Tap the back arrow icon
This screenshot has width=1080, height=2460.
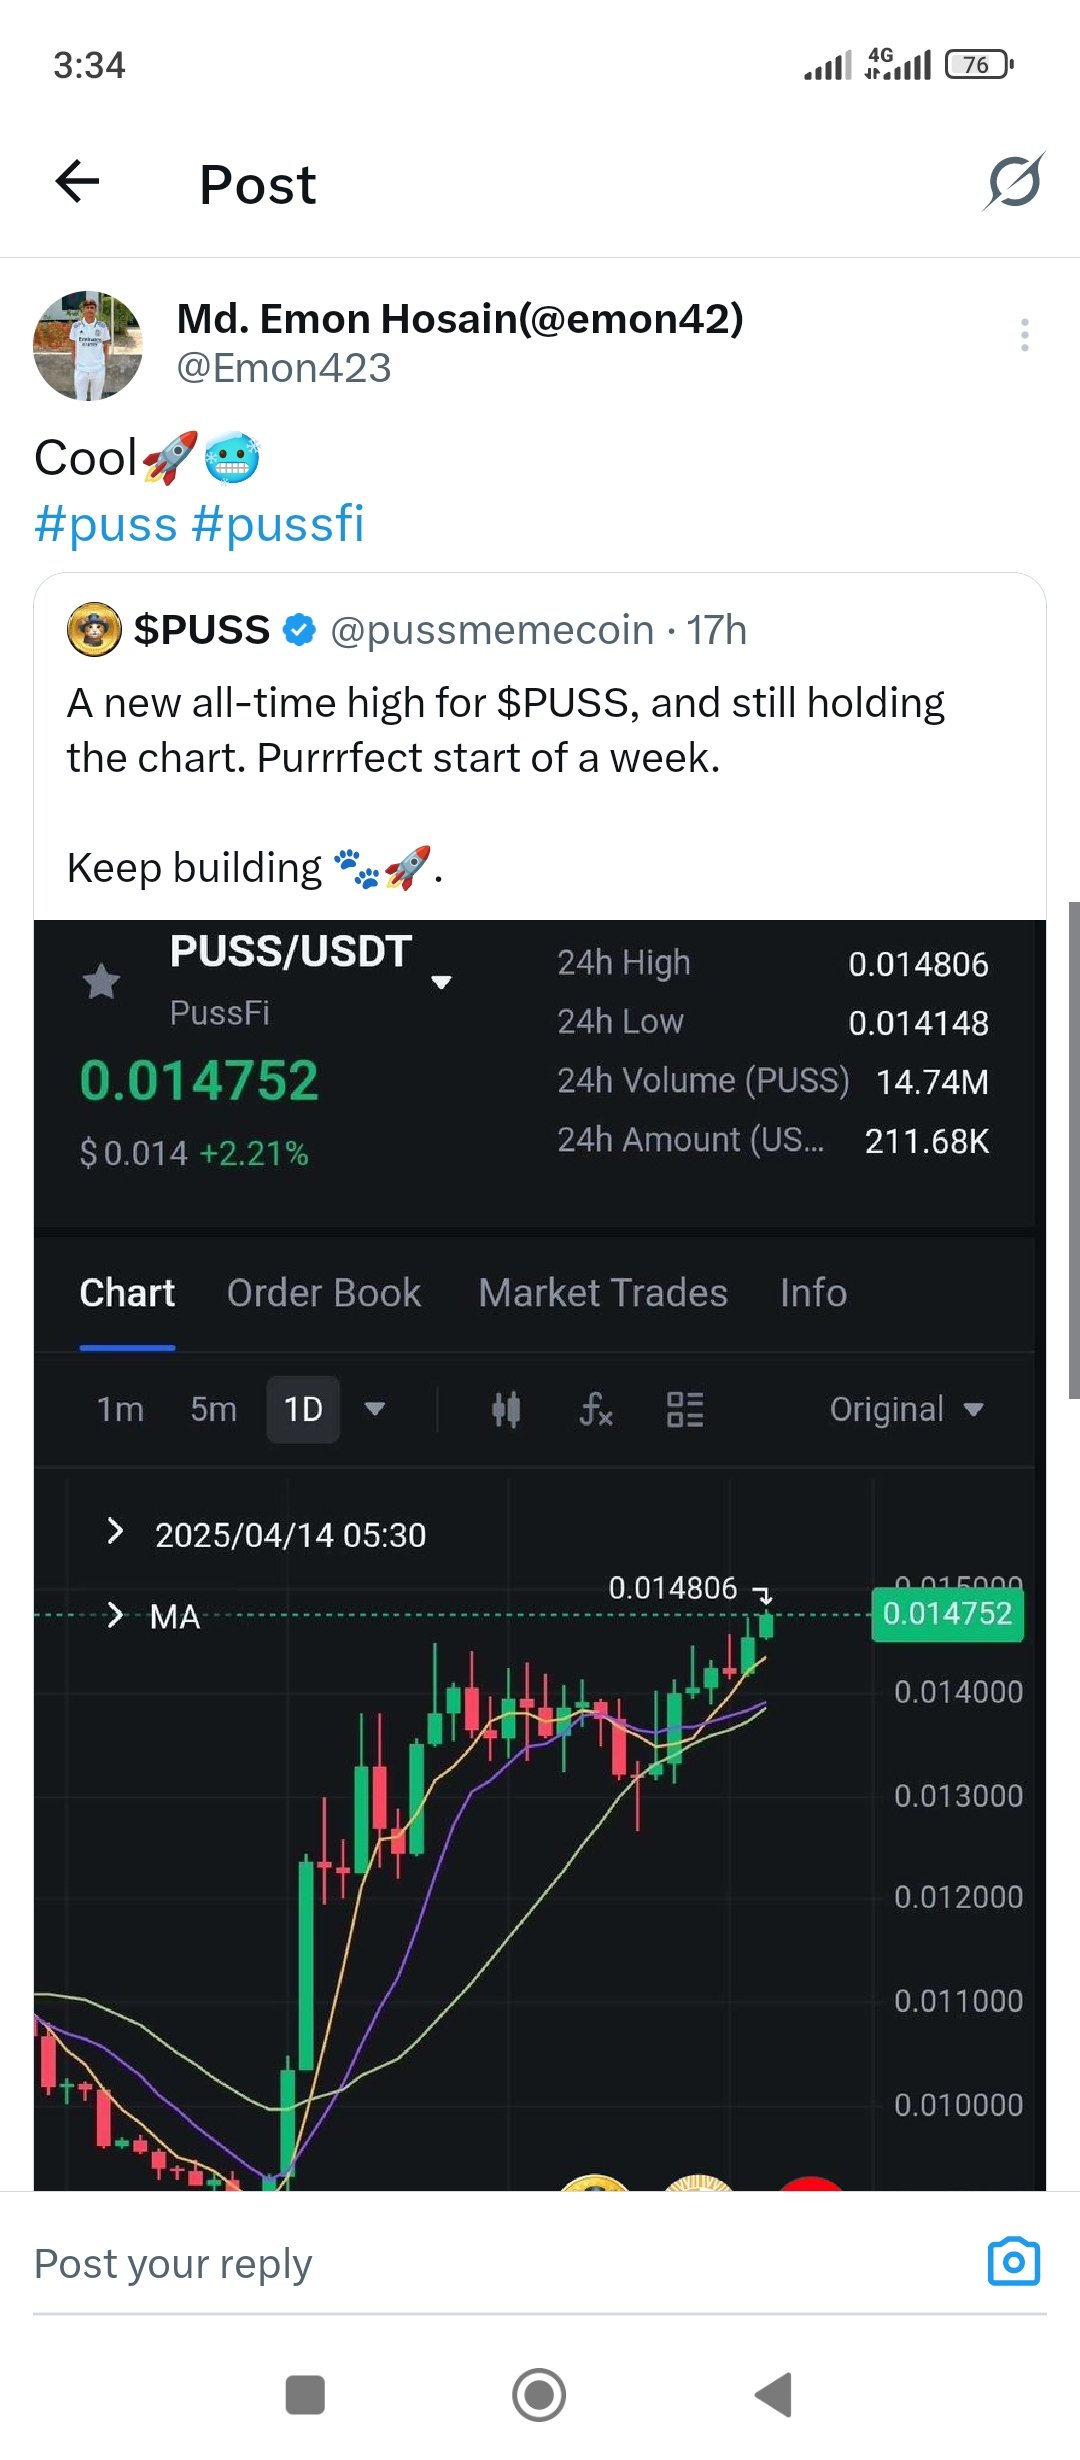pos(77,182)
